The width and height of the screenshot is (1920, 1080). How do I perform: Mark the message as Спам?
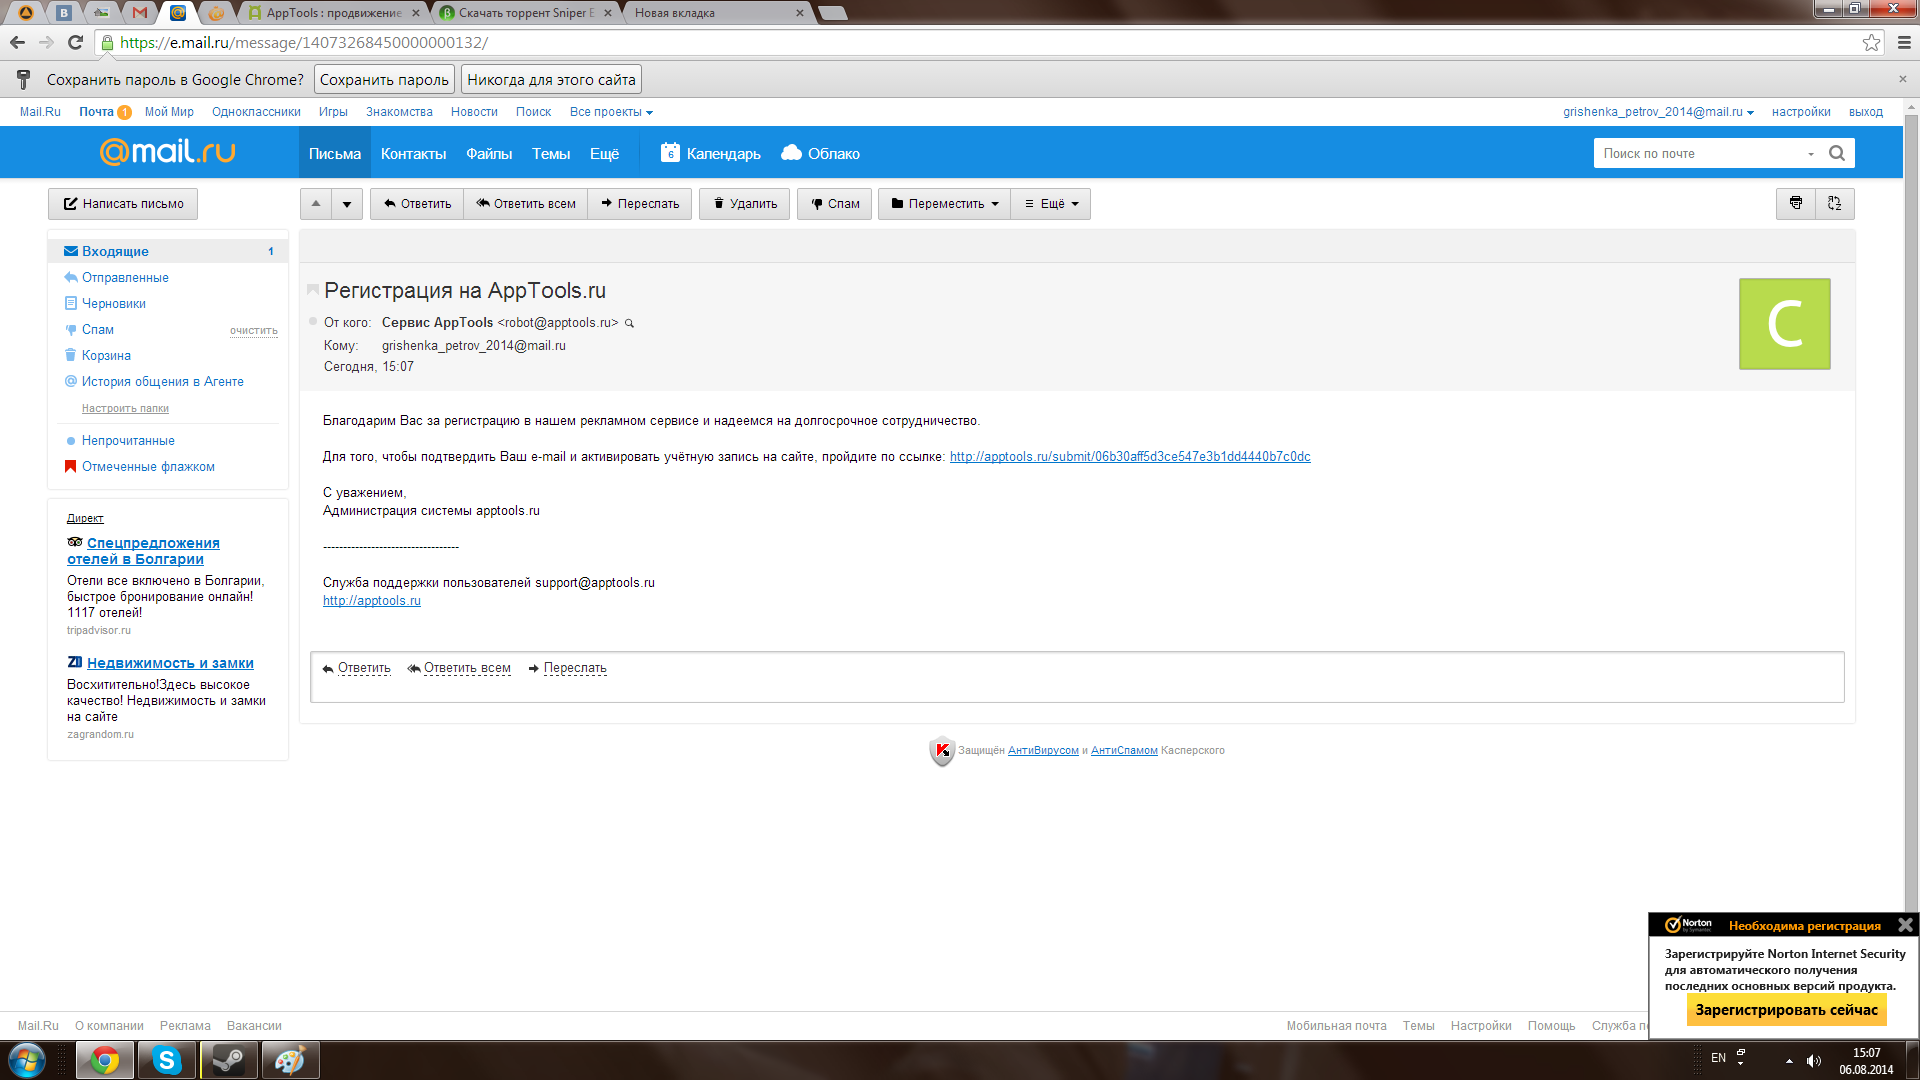(835, 203)
